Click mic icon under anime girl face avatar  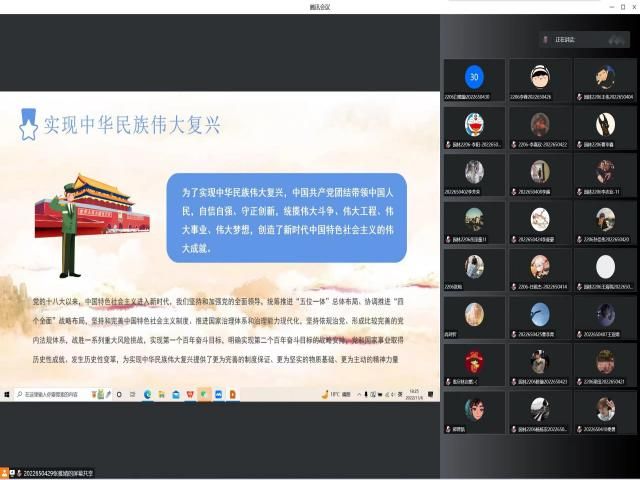pyautogui.click(x=448, y=429)
